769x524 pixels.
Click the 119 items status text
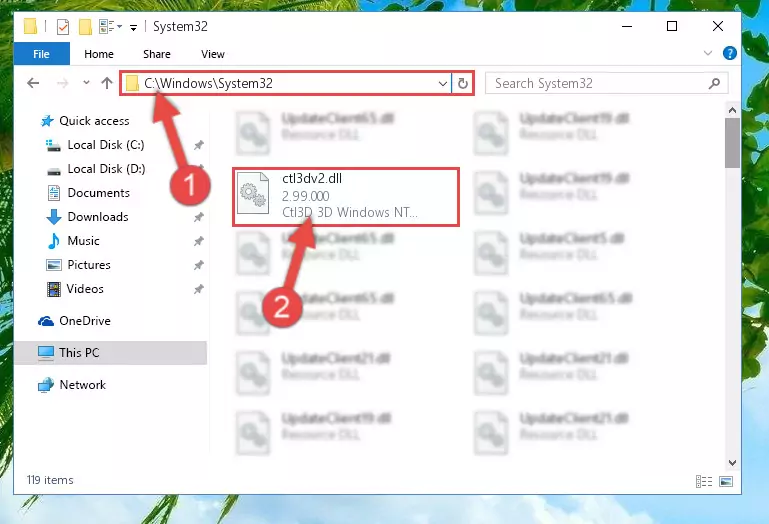click(x=50, y=480)
